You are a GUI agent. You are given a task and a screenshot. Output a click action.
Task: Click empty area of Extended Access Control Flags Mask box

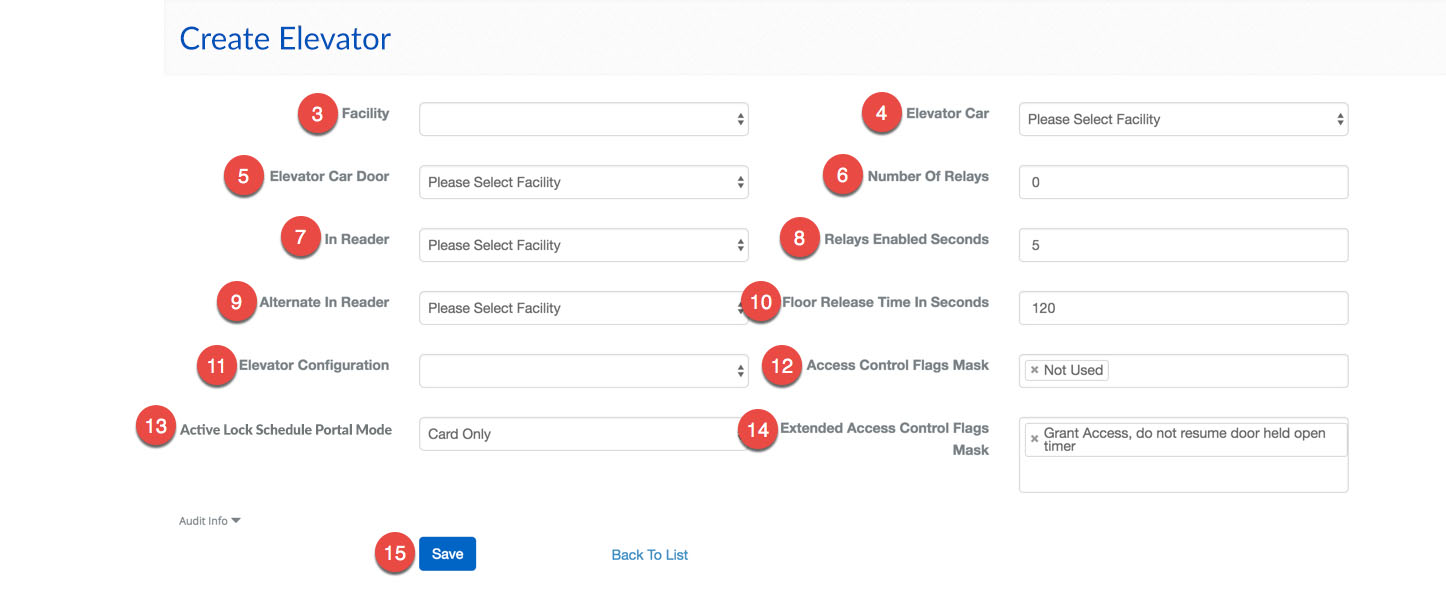tap(1183, 475)
